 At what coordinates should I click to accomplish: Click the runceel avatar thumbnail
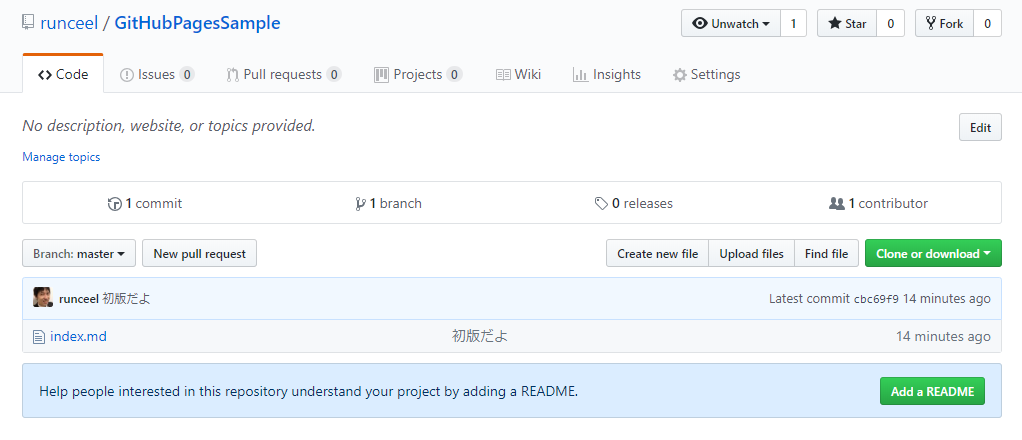(43, 298)
